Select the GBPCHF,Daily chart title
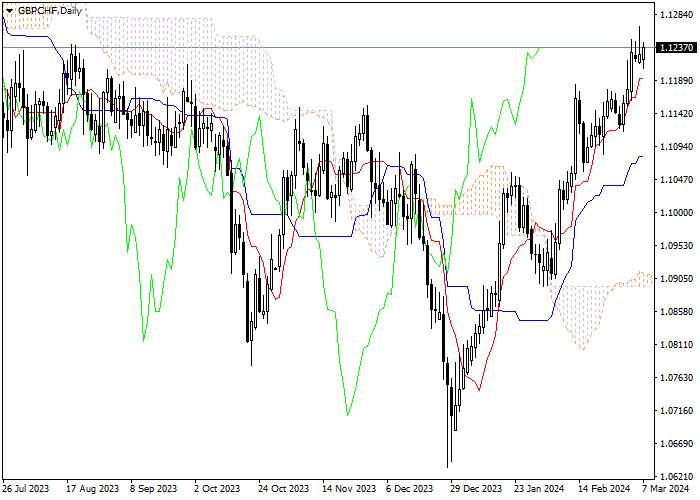The width and height of the screenshot is (700, 500). pyautogui.click(x=50, y=11)
